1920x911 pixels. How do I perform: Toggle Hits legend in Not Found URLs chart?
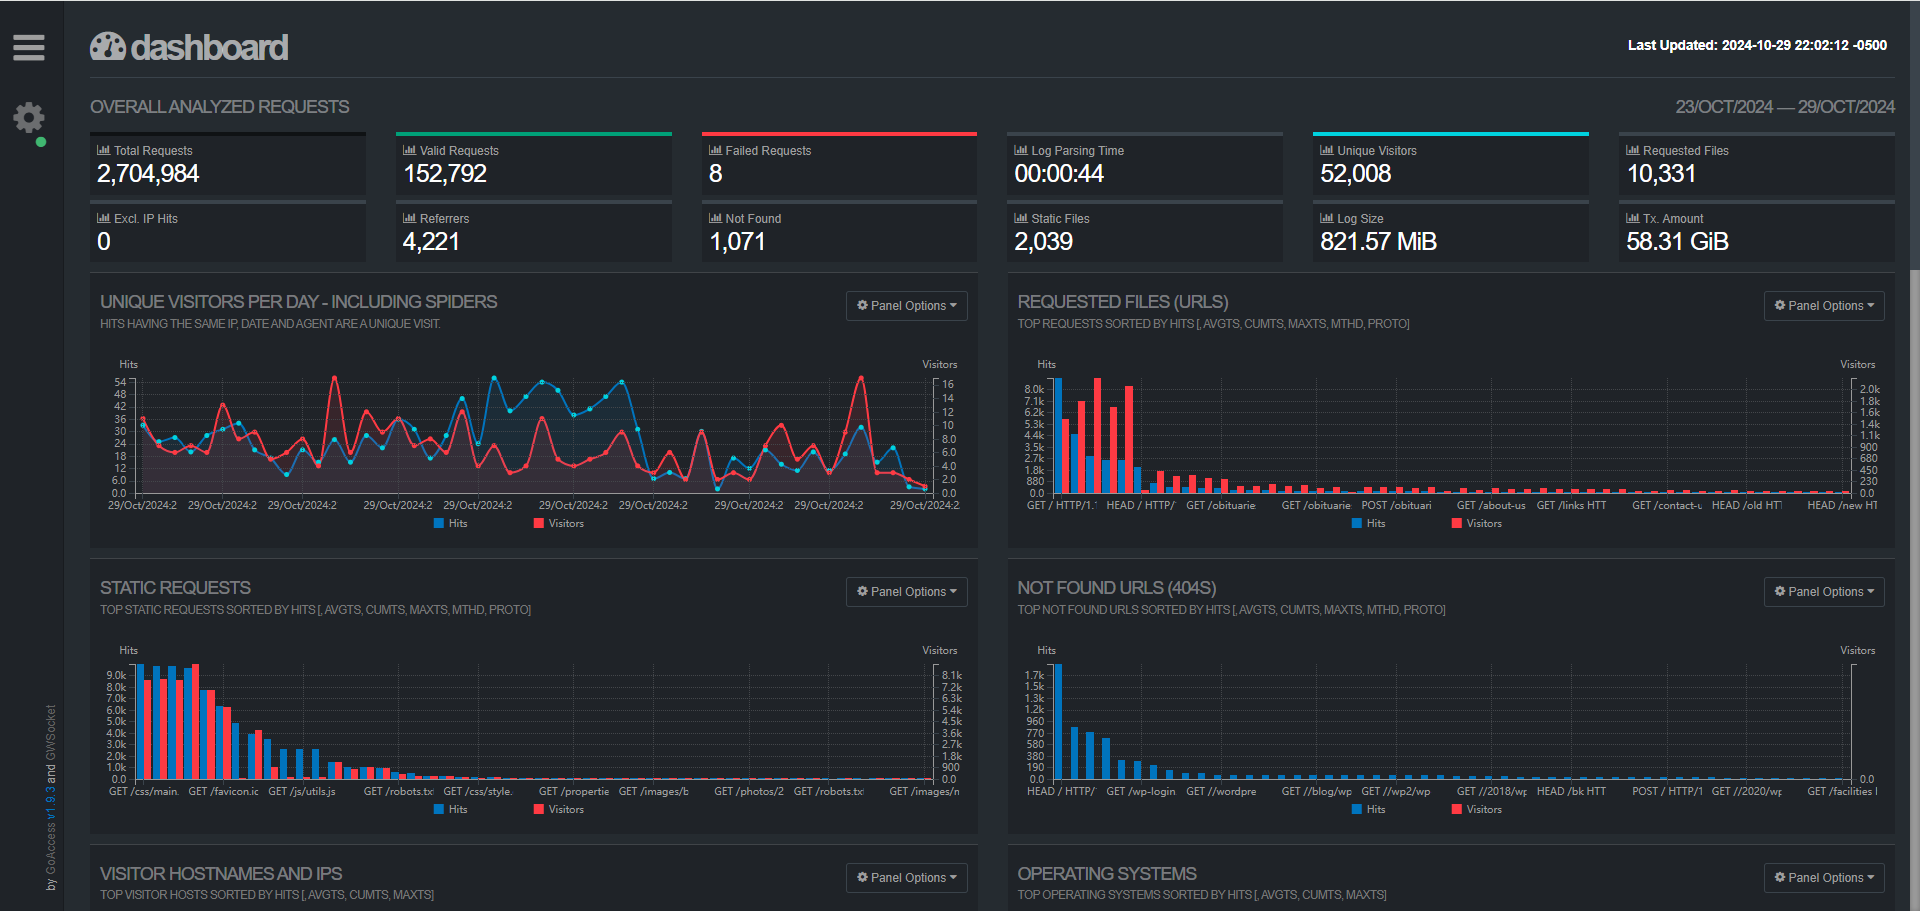click(x=1369, y=809)
